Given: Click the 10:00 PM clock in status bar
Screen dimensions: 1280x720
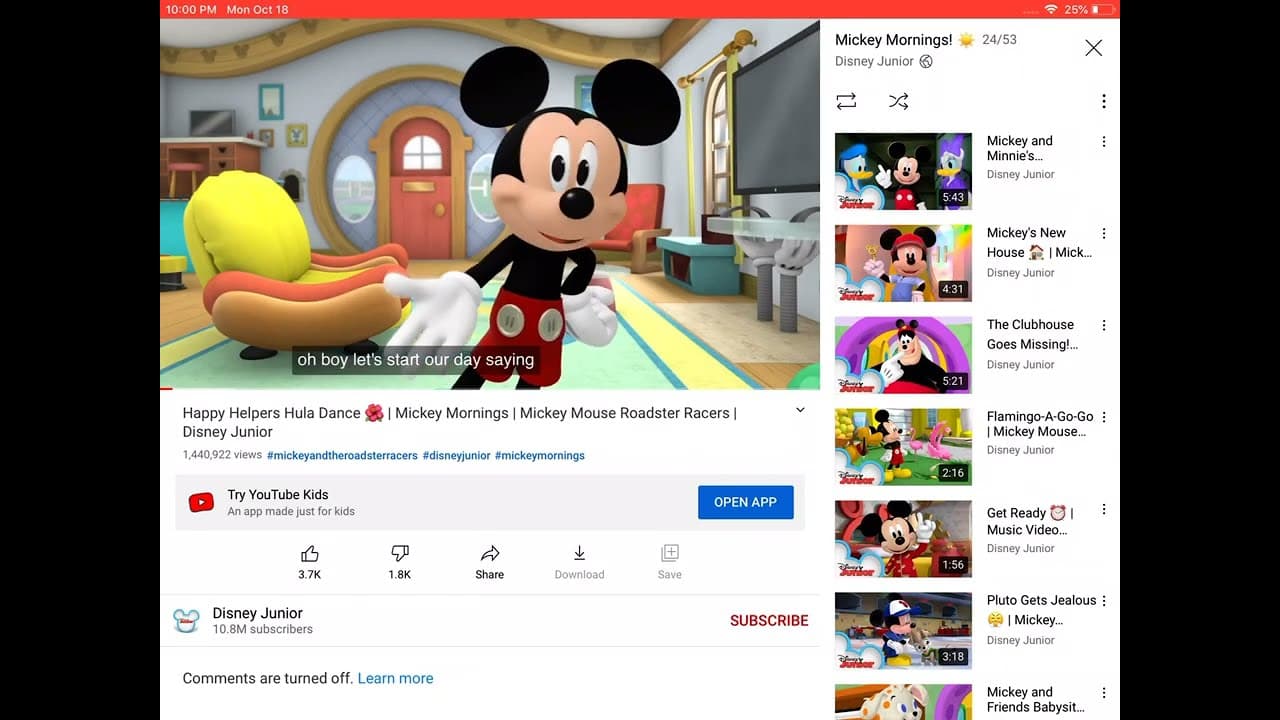Looking at the screenshot, I should 191,9.
